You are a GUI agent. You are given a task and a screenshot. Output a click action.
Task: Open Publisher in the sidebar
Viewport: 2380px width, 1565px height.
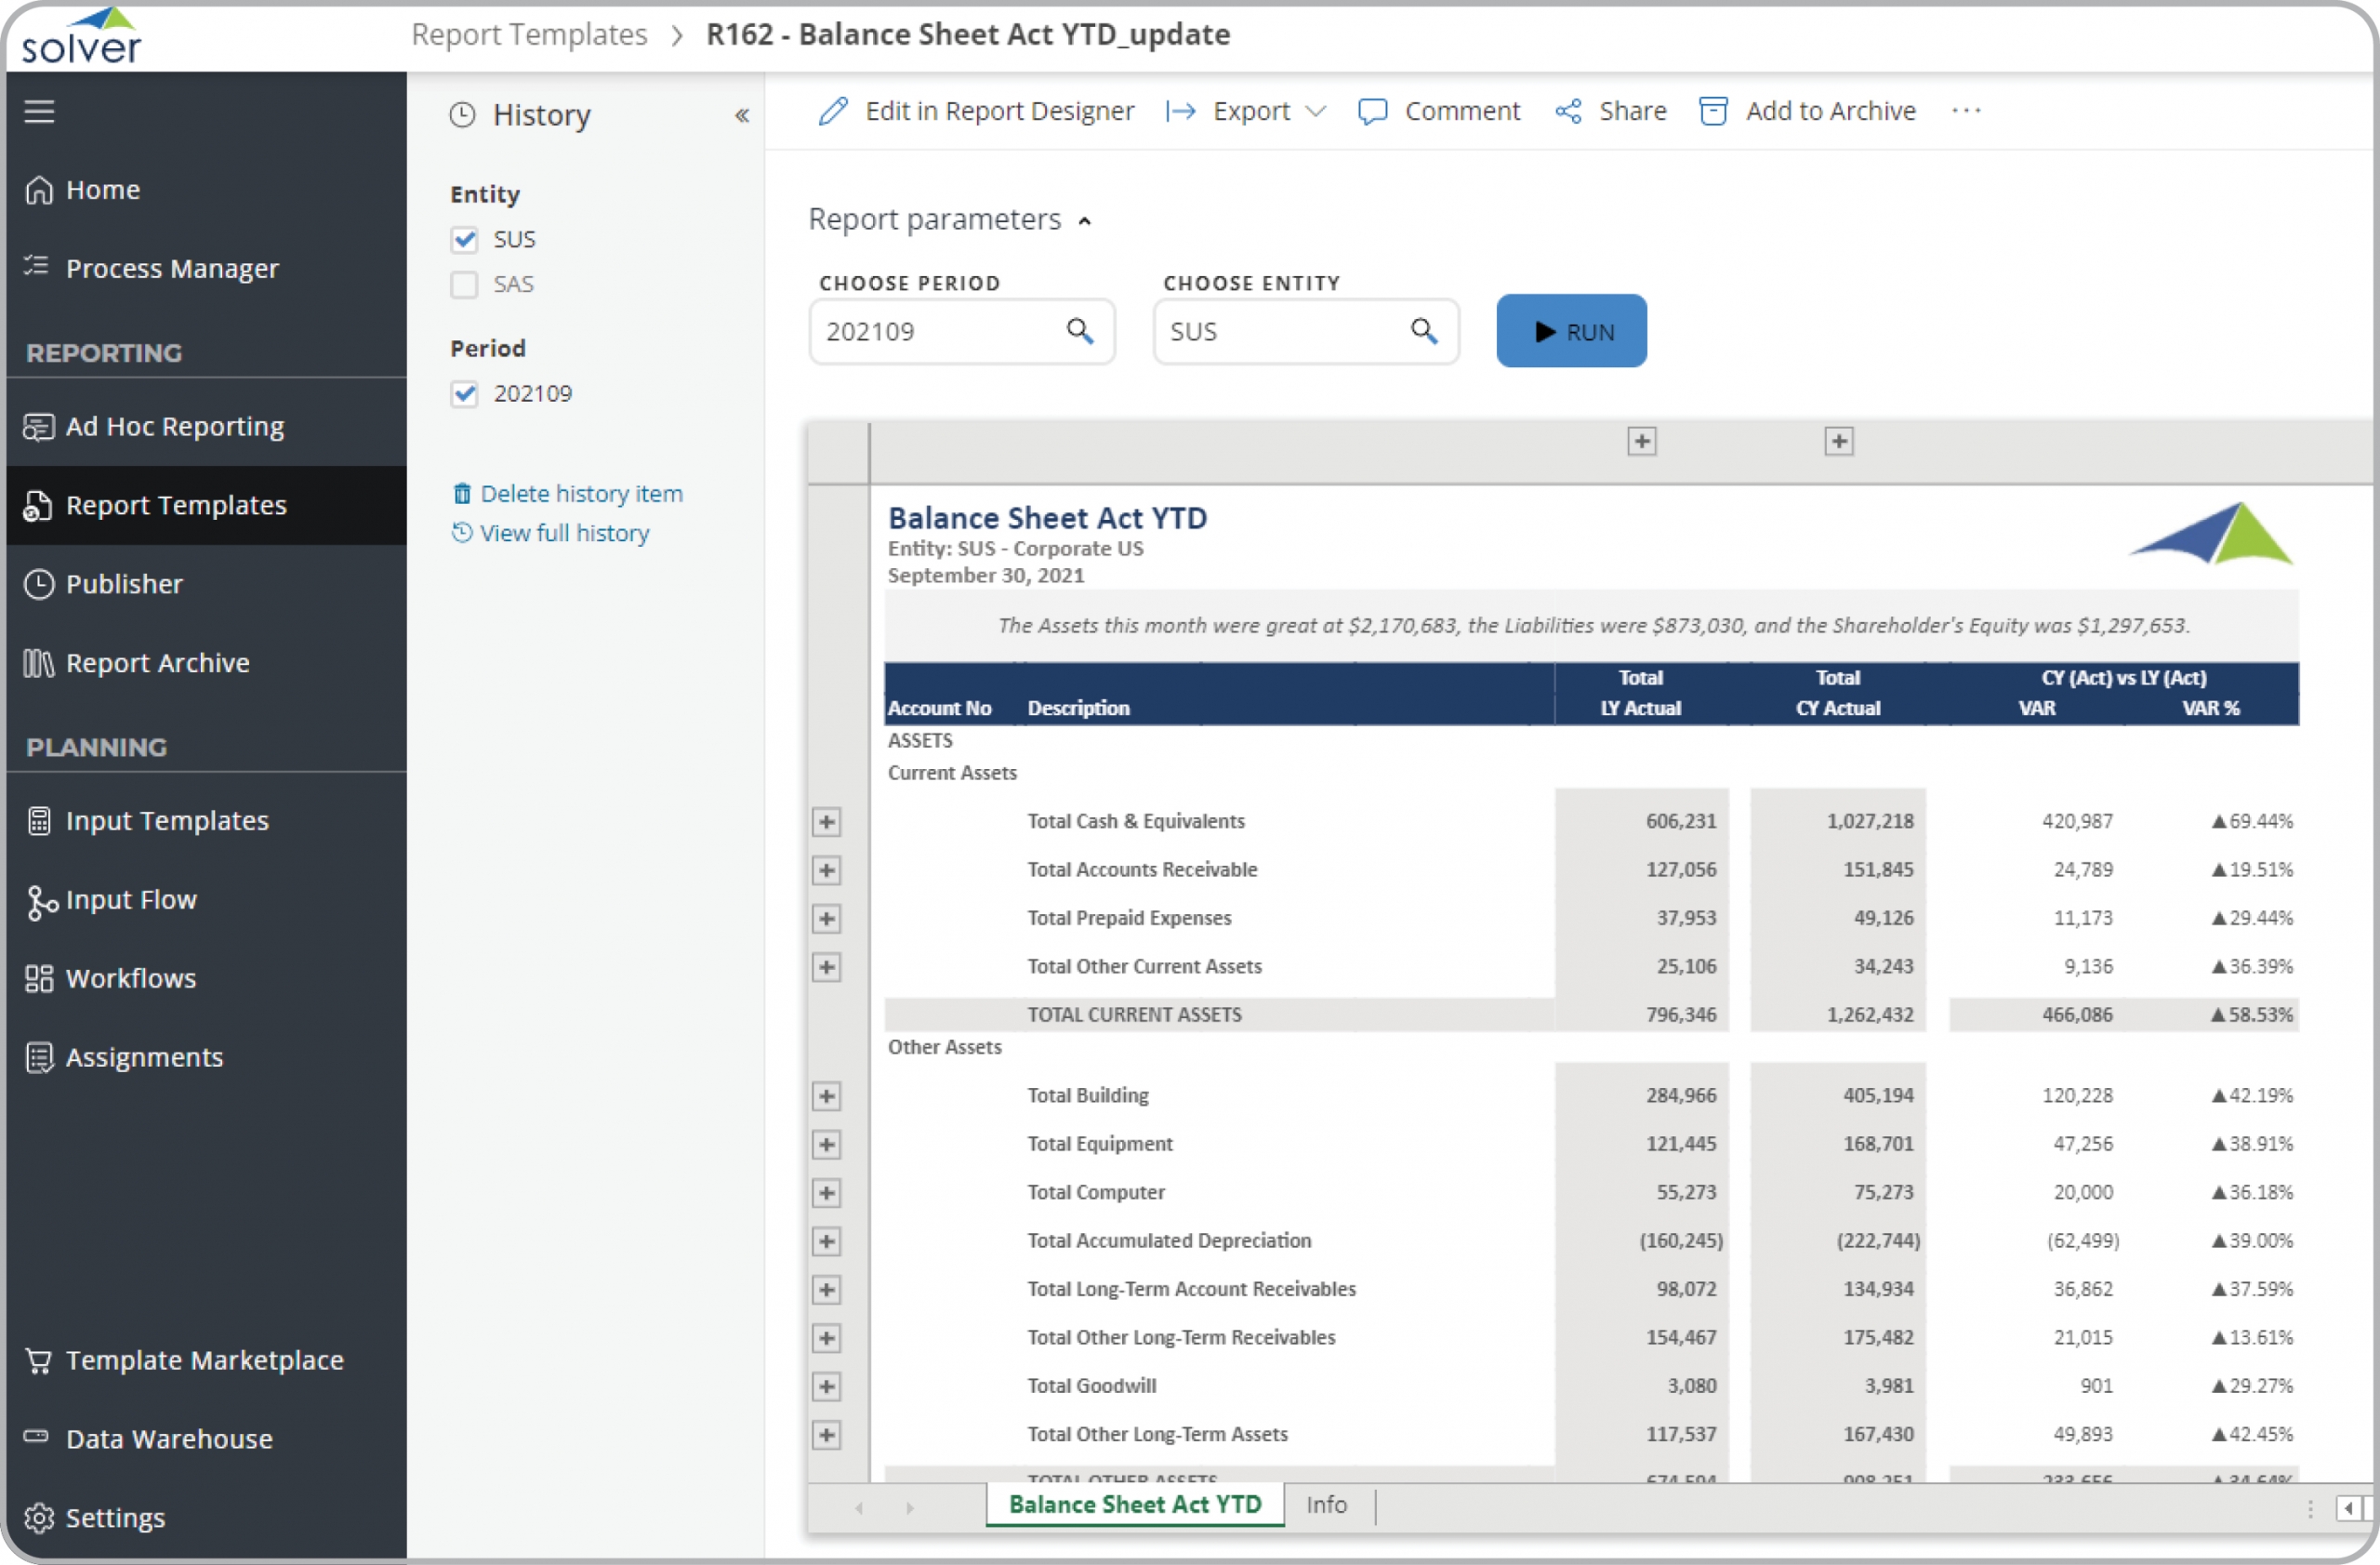click(124, 584)
